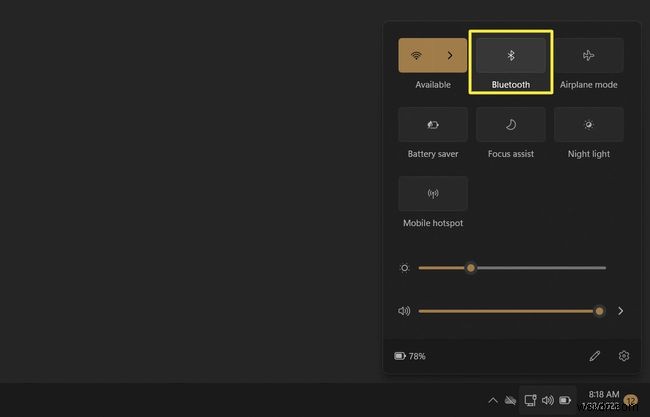Click the 78% battery status indicator
Image resolution: width=650 pixels, height=417 pixels.
pos(410,356)
